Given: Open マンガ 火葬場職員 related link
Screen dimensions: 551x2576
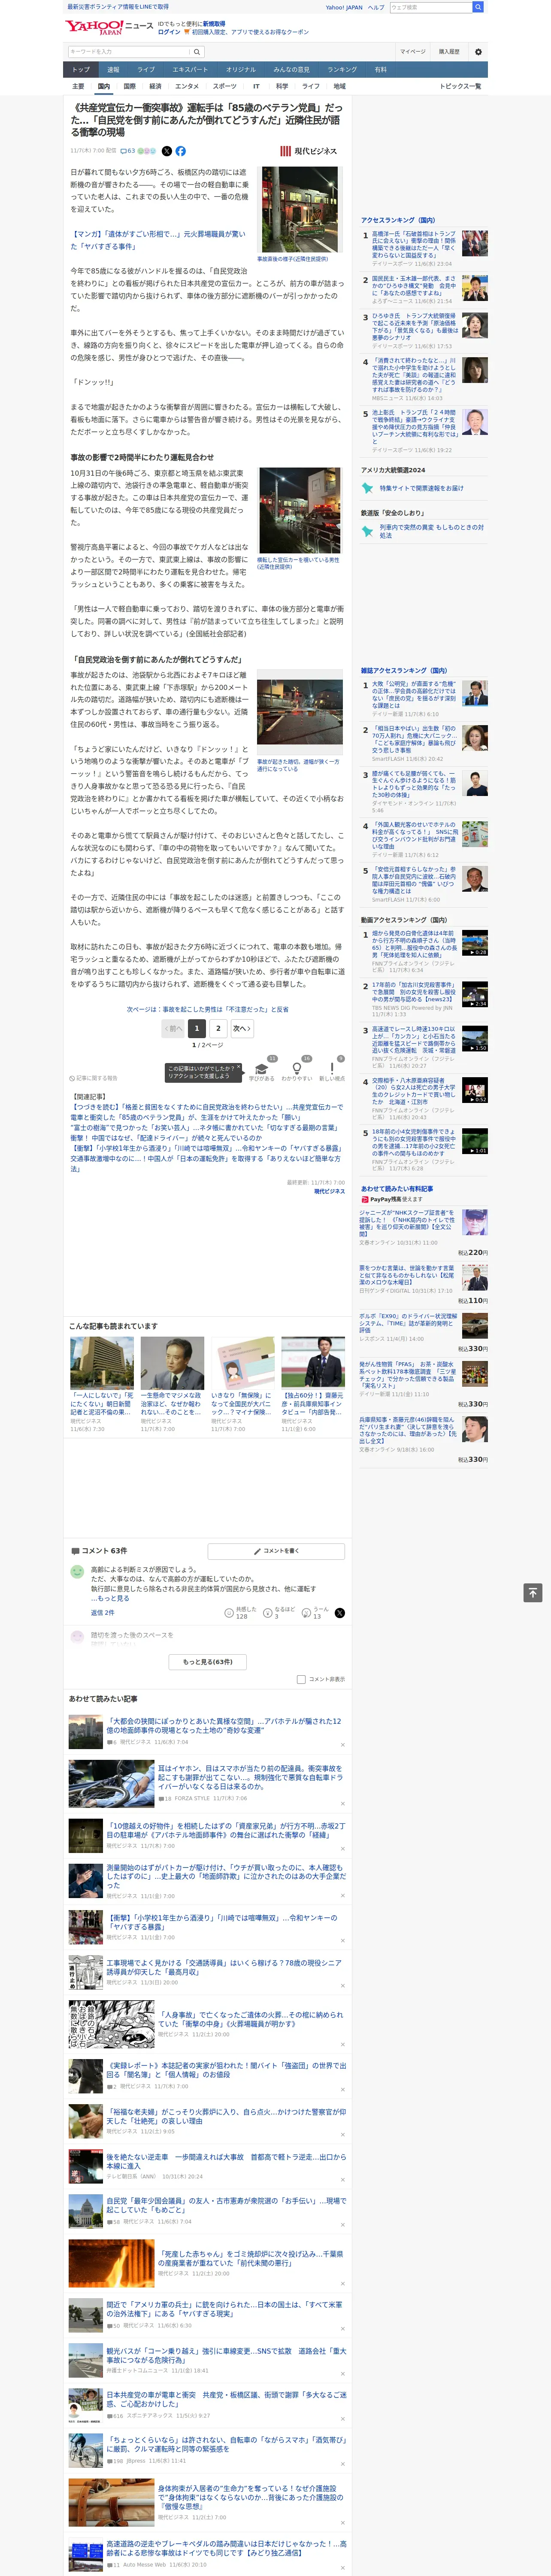Looking at the screenshot, I should click(x=157, y=240).
